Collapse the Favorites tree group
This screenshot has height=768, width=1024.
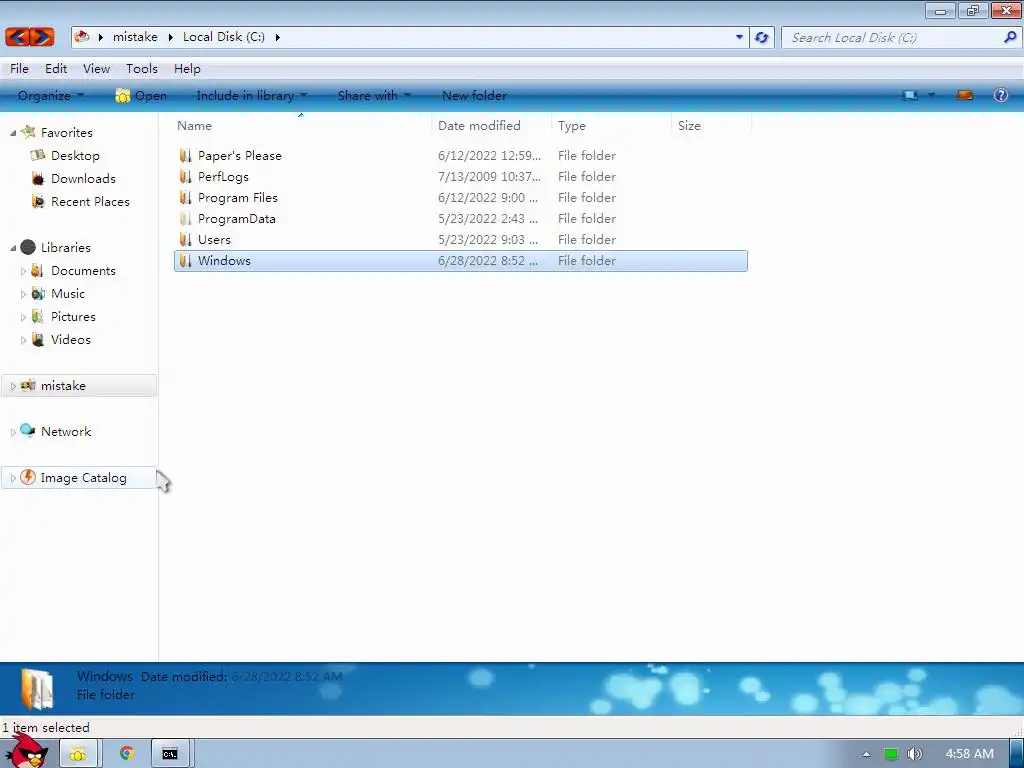[x=13, y=133]
